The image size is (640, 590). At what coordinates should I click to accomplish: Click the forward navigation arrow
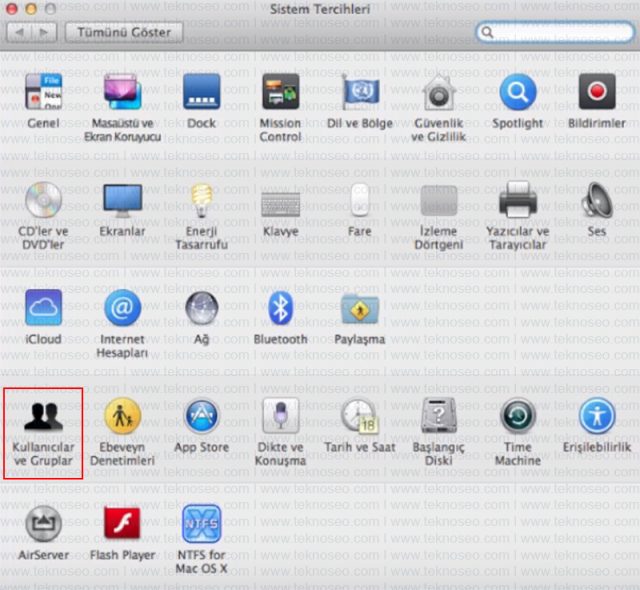(x=44, y=32)
